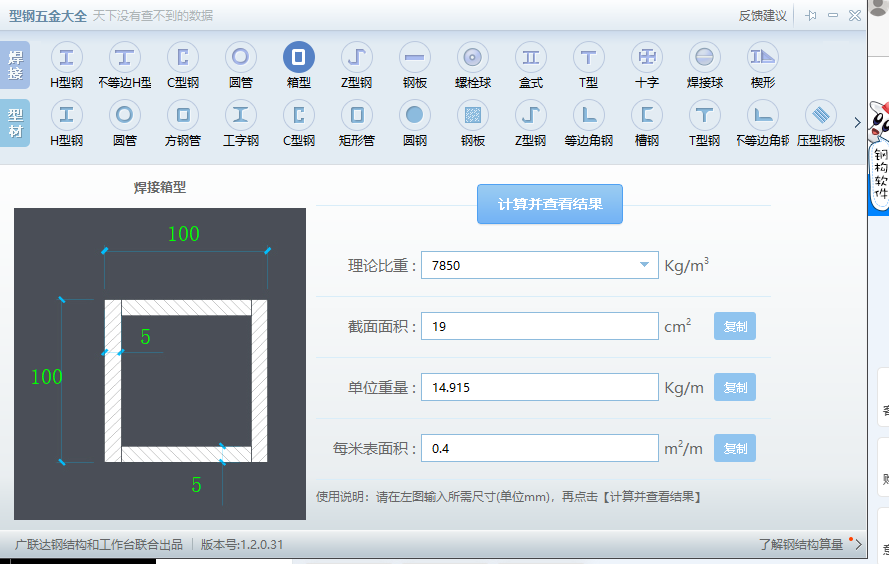This screenshot has height=564, width=889.
Task: Open 反馈建议 feedback link
Action: pos(763,16)
